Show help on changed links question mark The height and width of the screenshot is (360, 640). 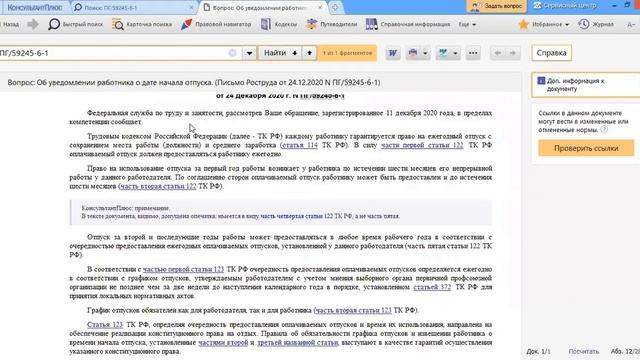(x=604, y=130)
